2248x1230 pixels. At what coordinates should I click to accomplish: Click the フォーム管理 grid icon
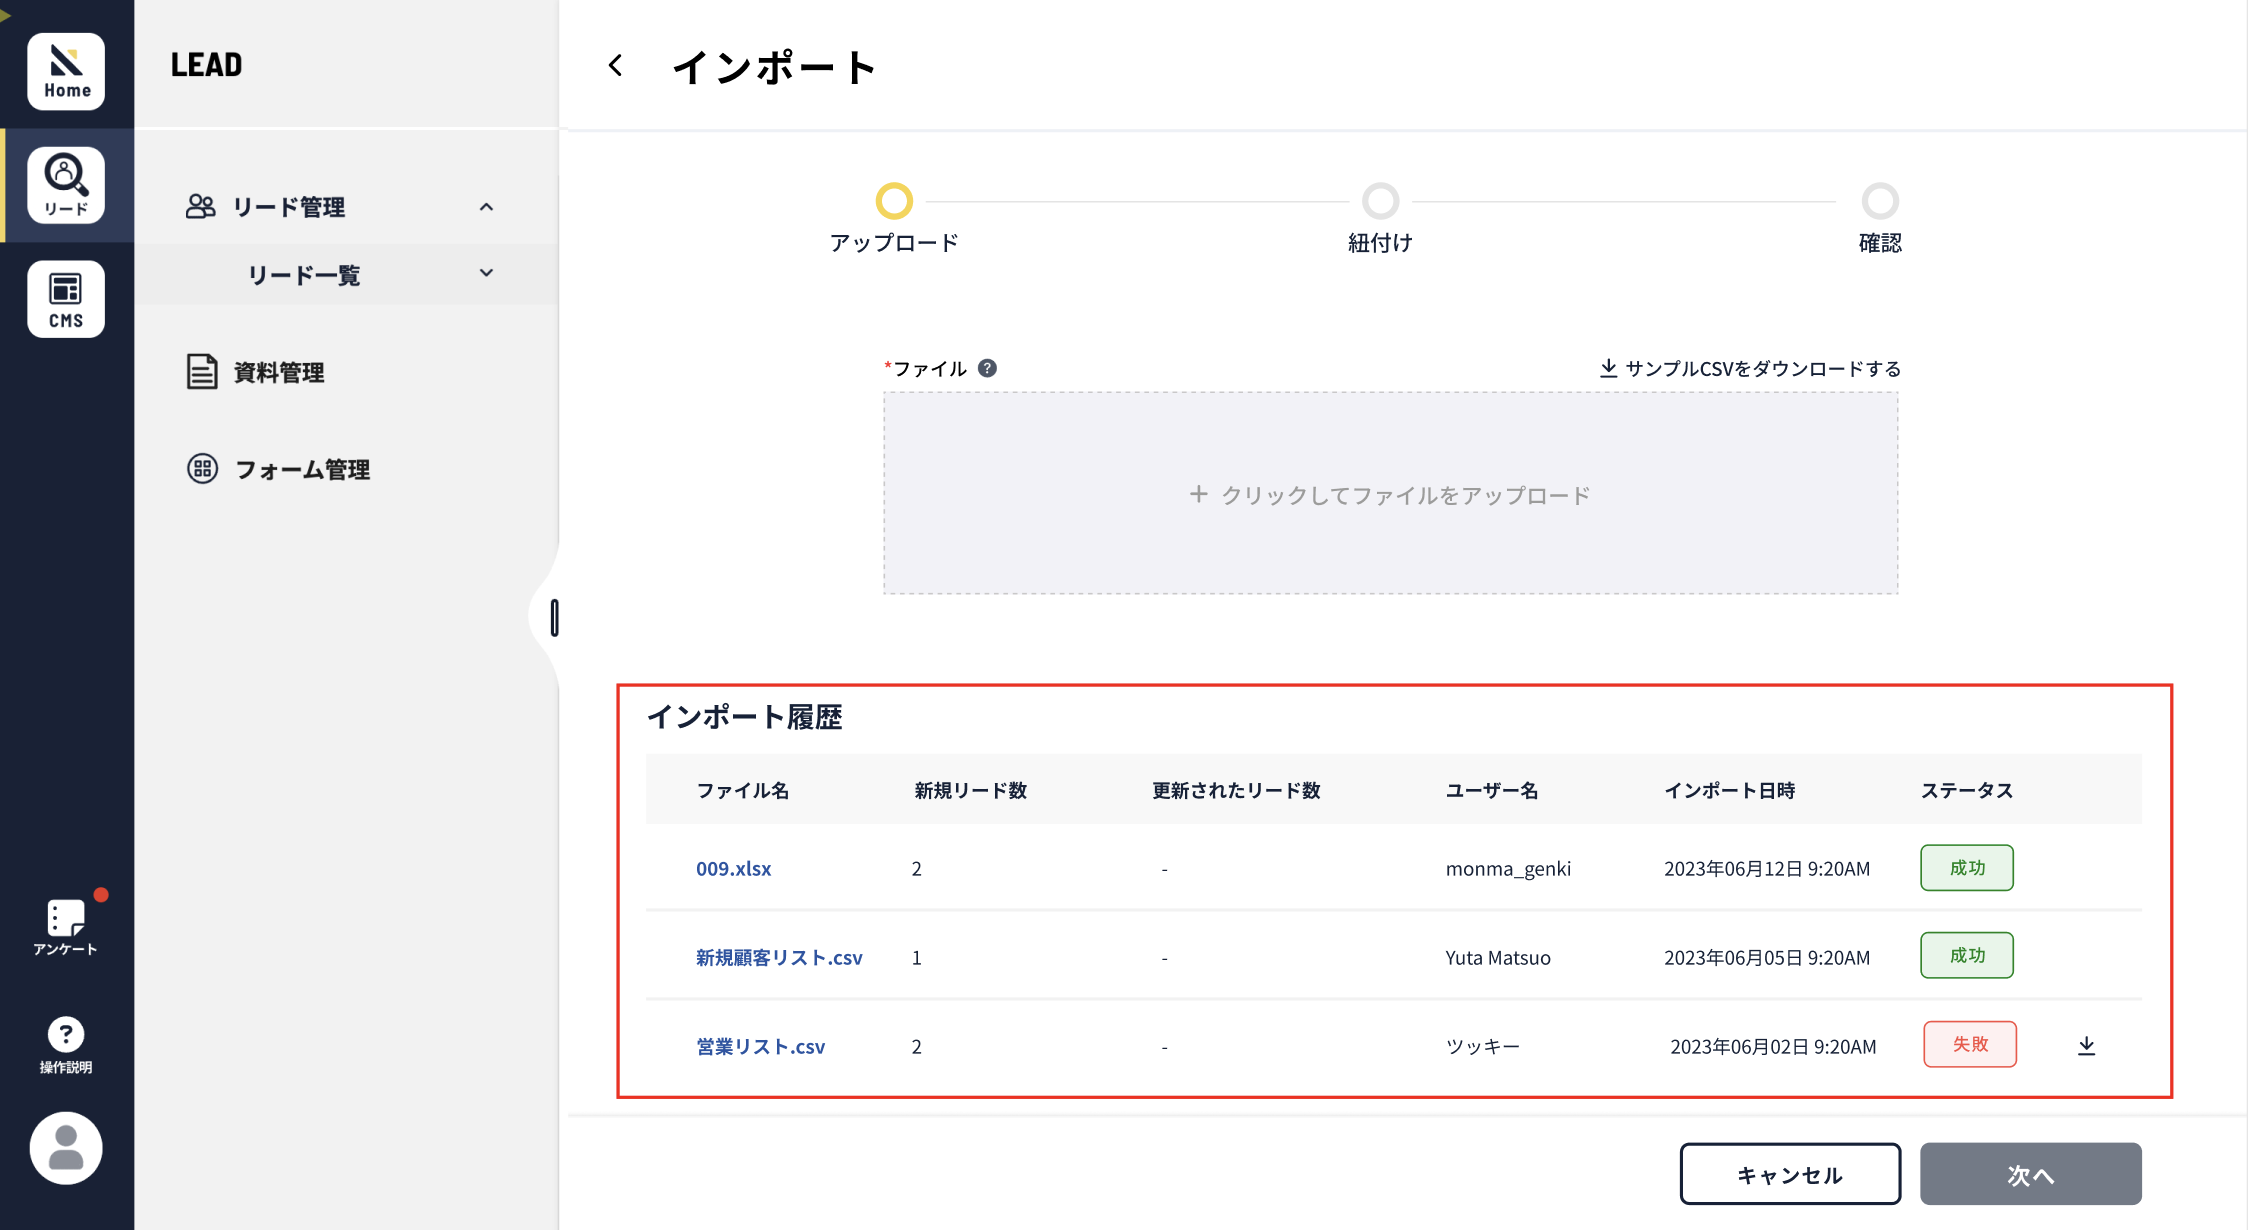[202, 468]
